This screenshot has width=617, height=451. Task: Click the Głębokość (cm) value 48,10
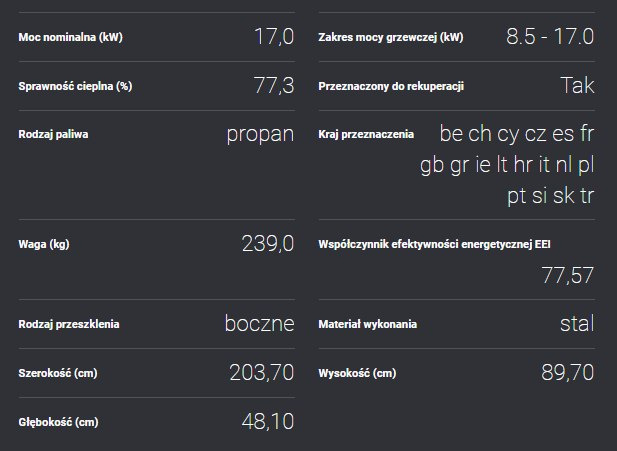(267, 422)
